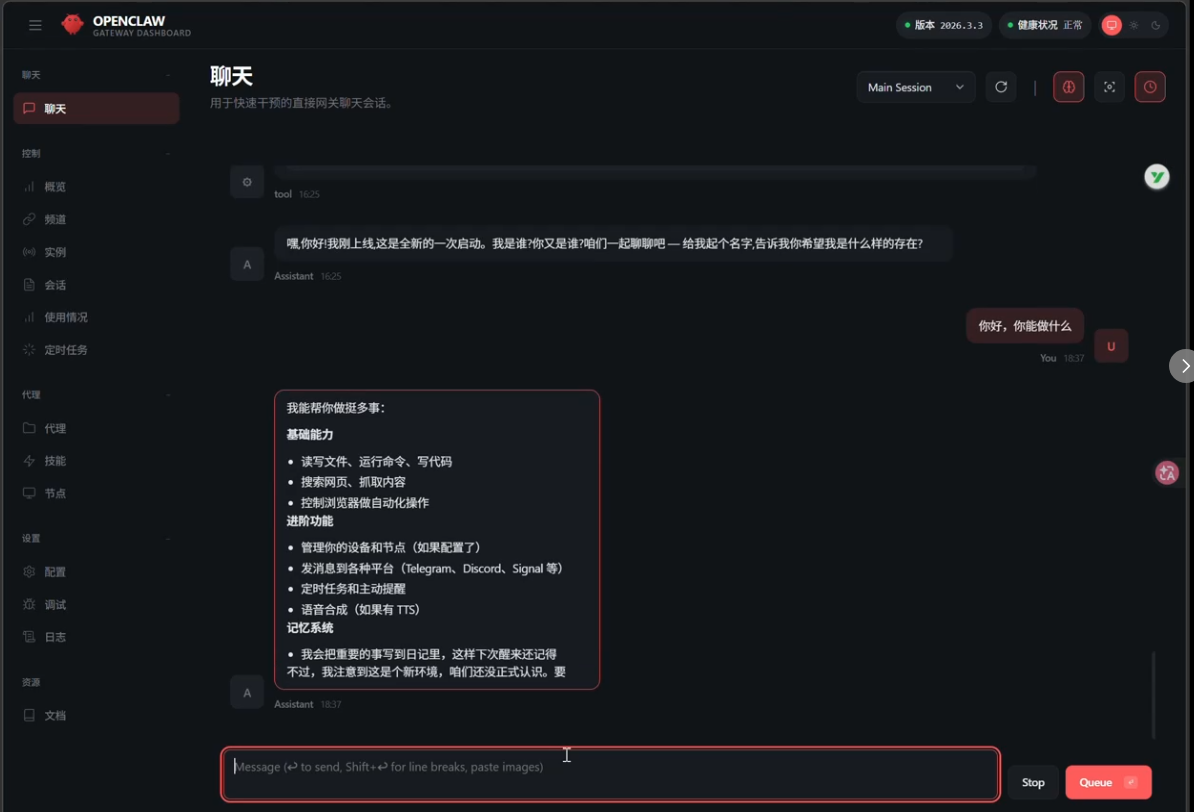The height and width of the screenshot is (812, 1194).
Task: Refresh the chat with reload icon
Action: (x=1001, y=87)
